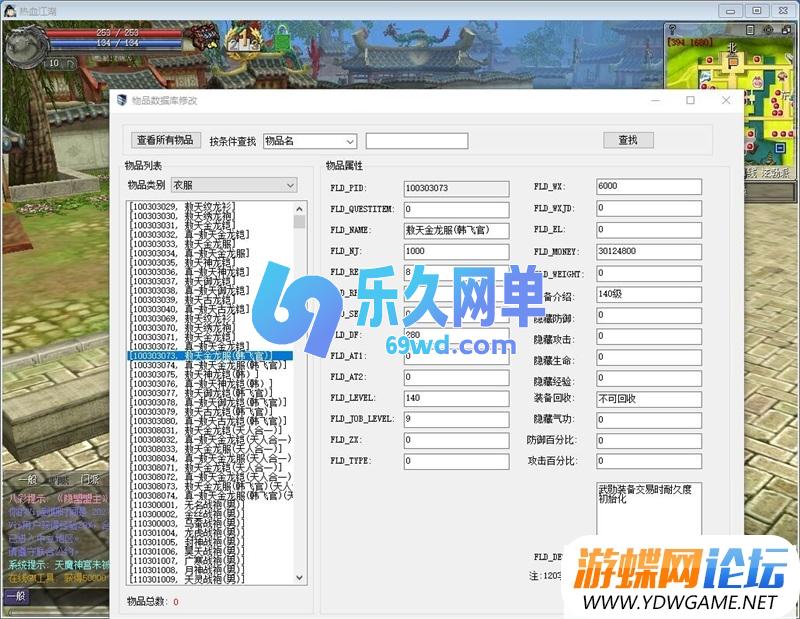Select the highlighted item 100303073
The width and height of the screenshot is (800, 619).
point(210,355)
